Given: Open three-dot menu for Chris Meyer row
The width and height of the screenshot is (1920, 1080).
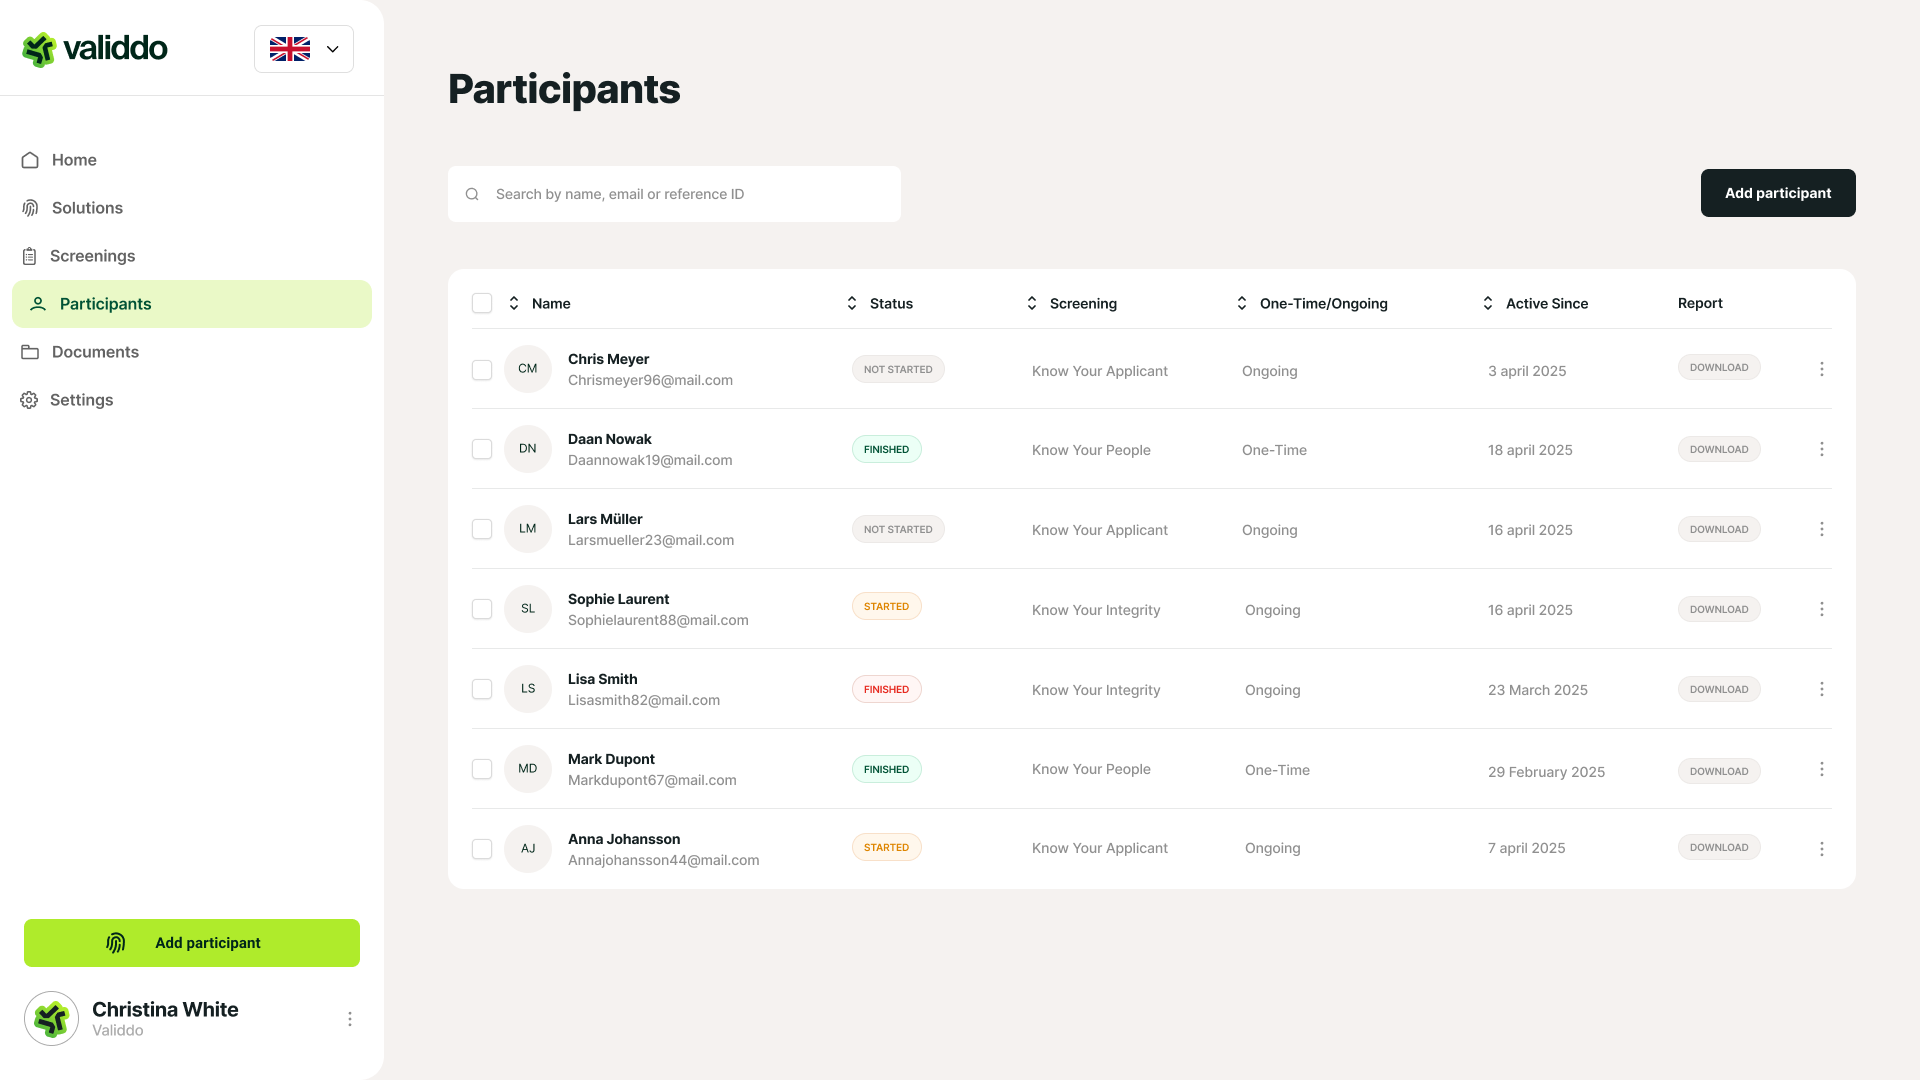Looking at the screenshot, I should (1821, 369).
